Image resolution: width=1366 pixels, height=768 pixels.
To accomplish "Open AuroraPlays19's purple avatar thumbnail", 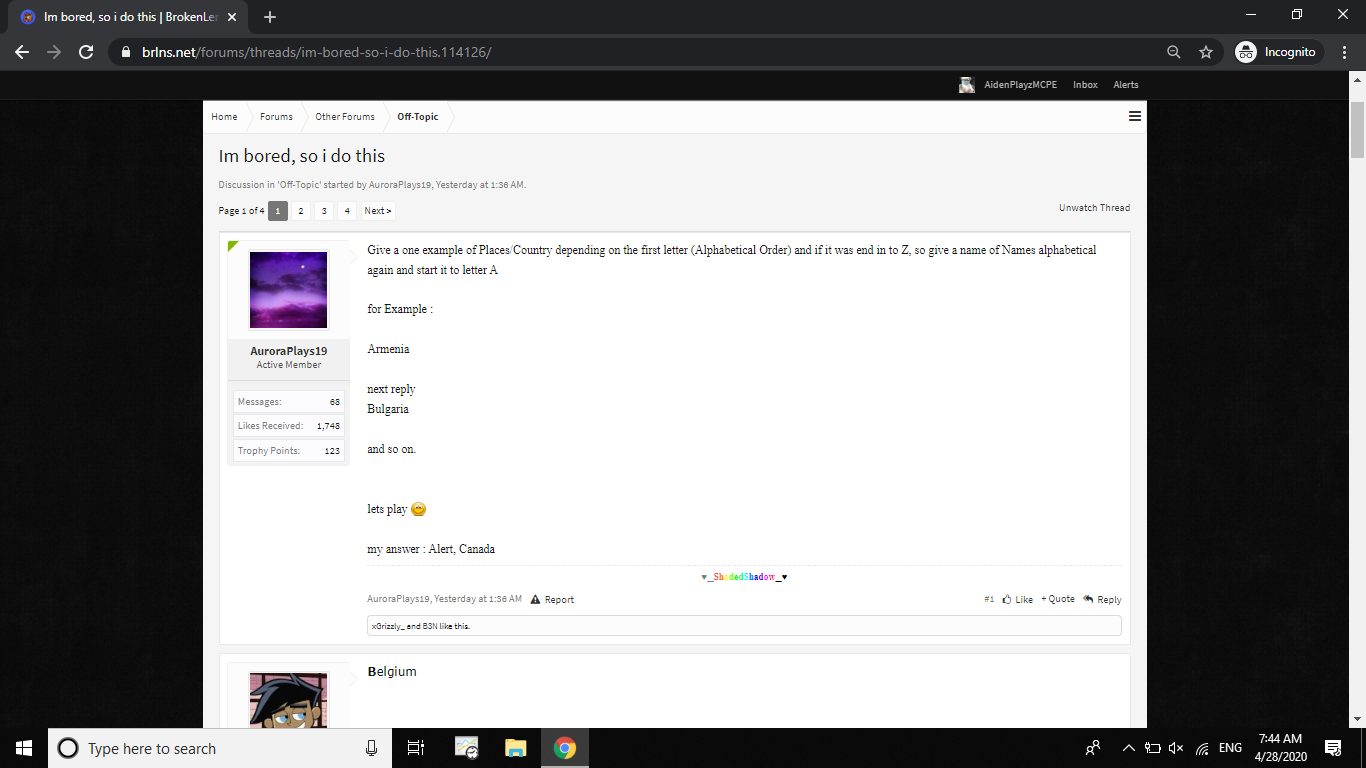I will click(x=289, y=290).
